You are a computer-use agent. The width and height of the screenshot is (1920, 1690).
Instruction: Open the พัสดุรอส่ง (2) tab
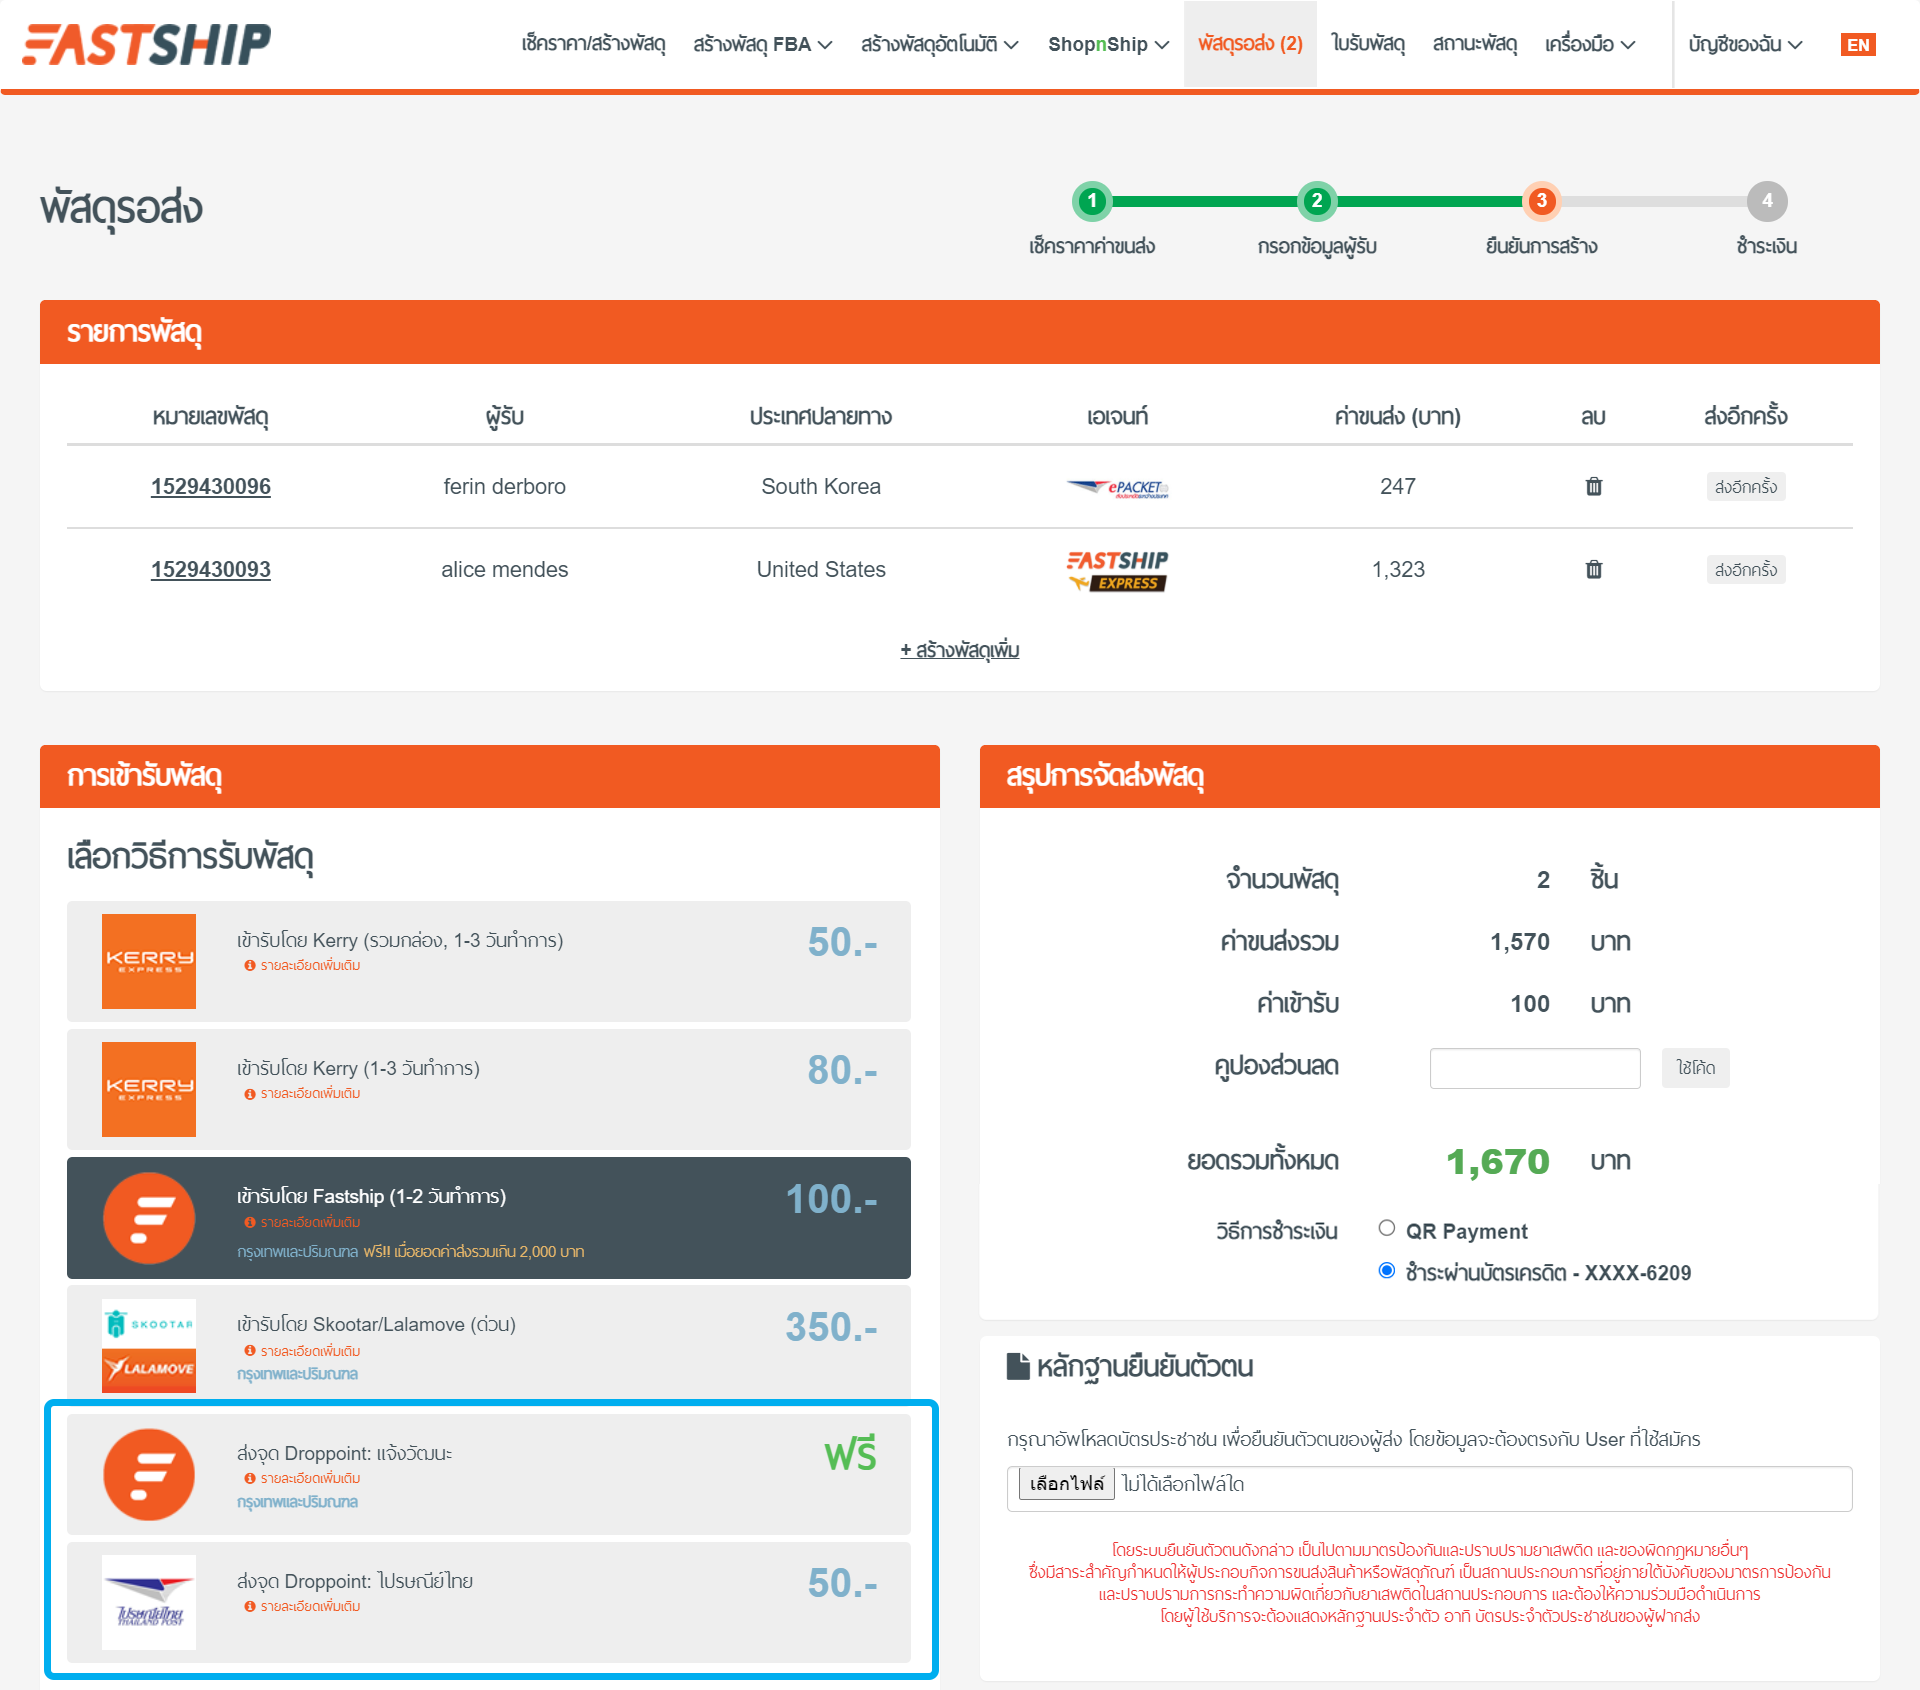[1250, 44]
